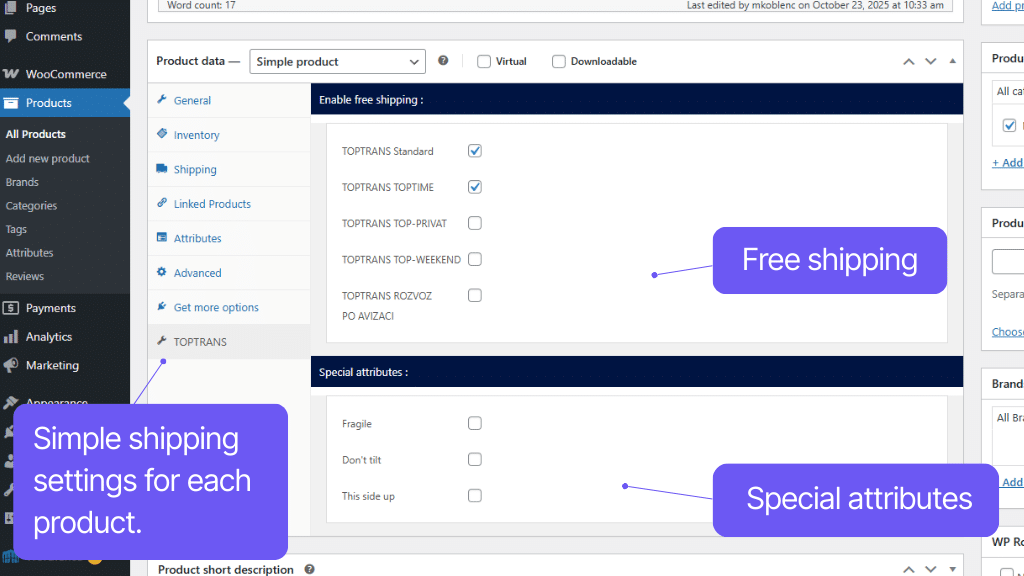This screenshot has height=576, width=1024.
Task: Check the This side up option
Action: pos(475,496)
